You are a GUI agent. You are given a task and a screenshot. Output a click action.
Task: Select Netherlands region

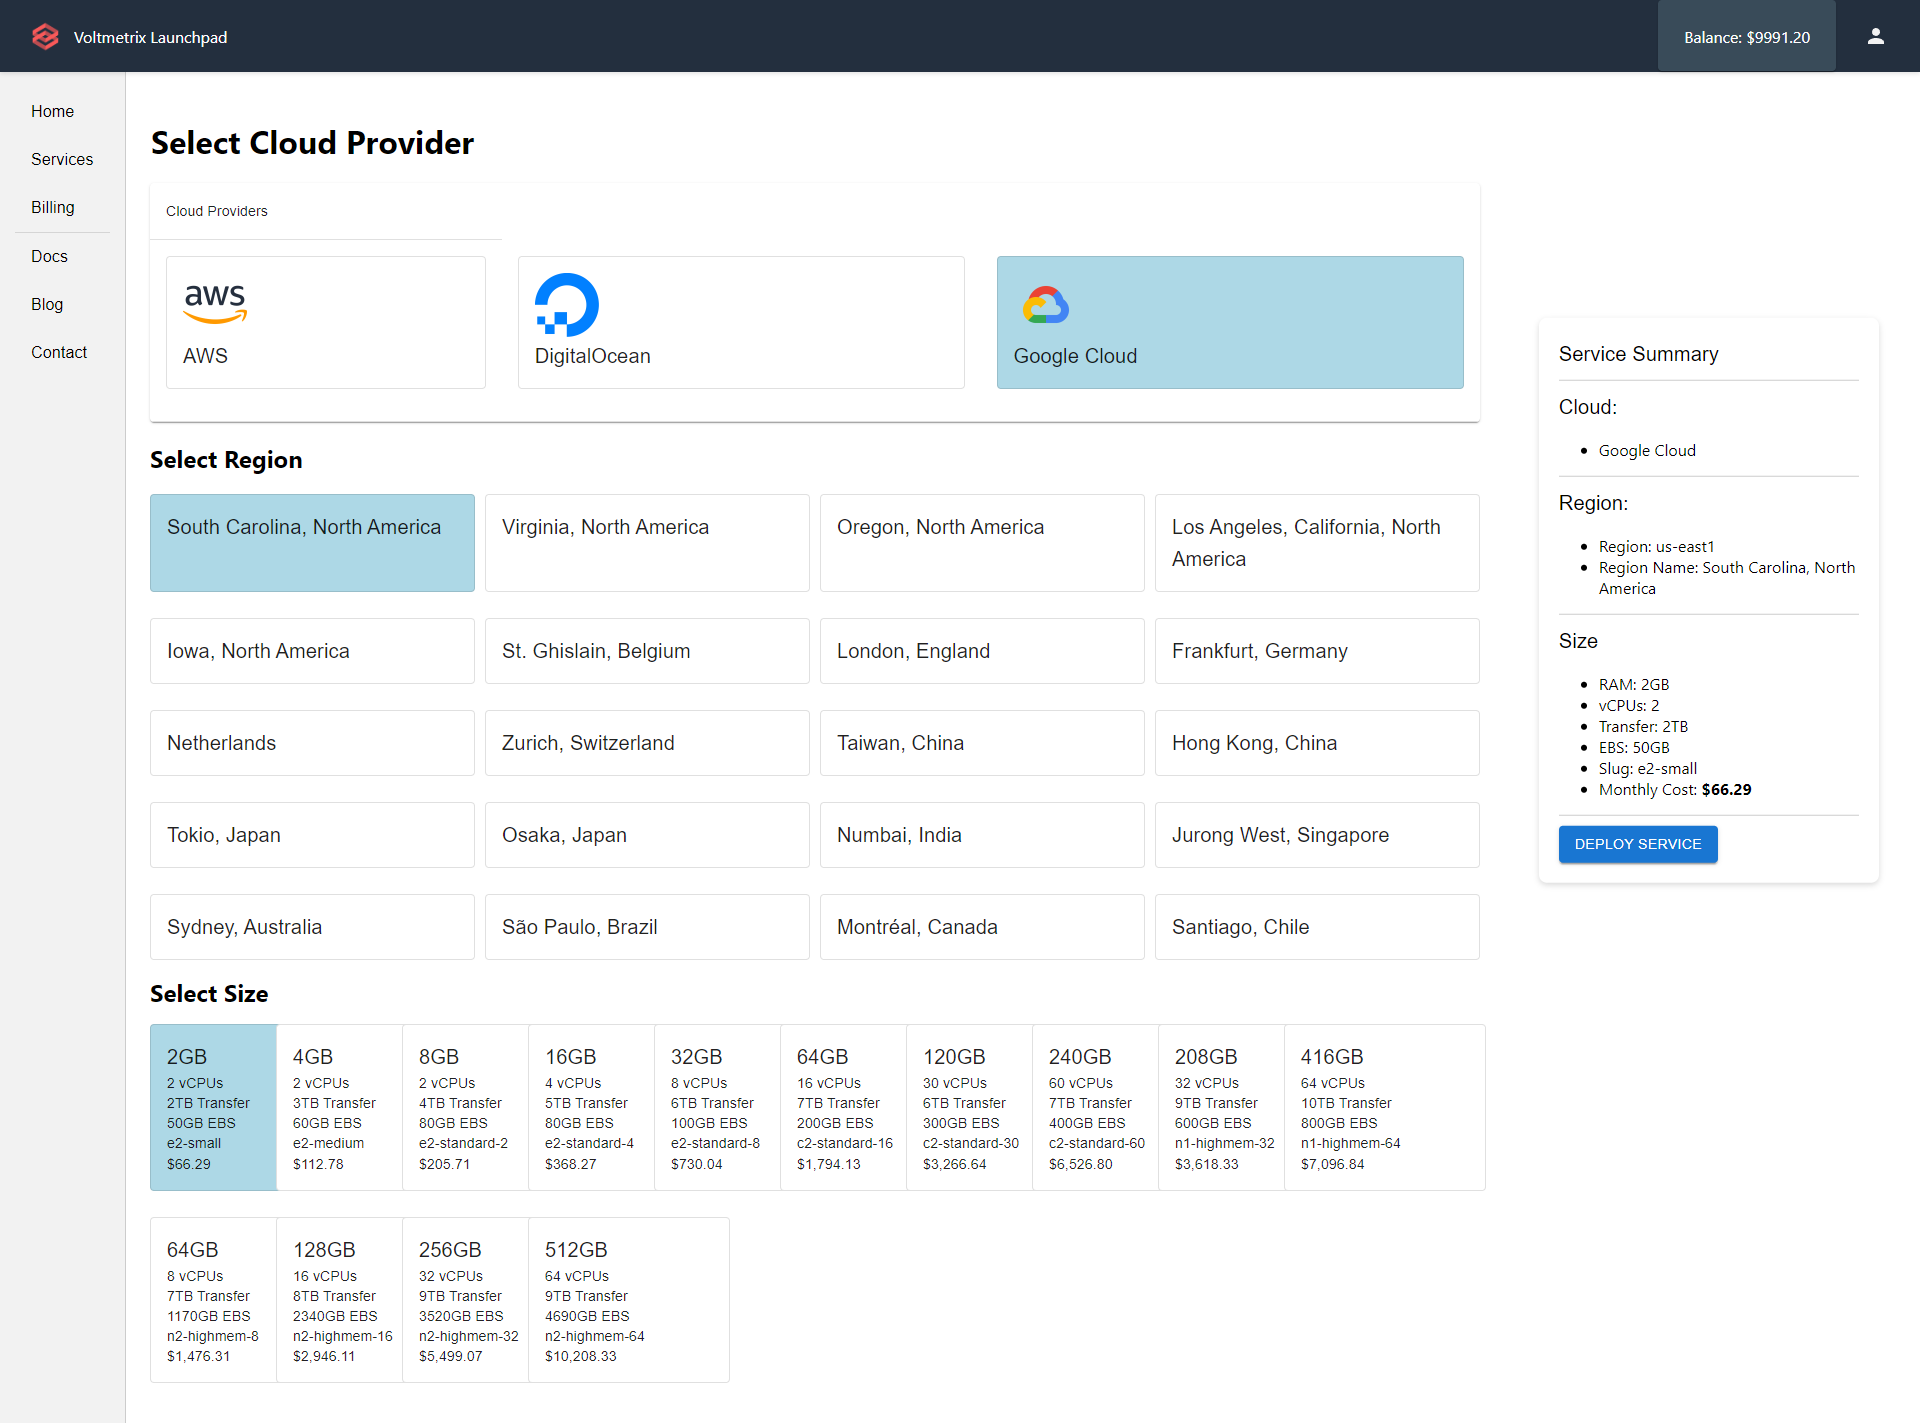312,743
